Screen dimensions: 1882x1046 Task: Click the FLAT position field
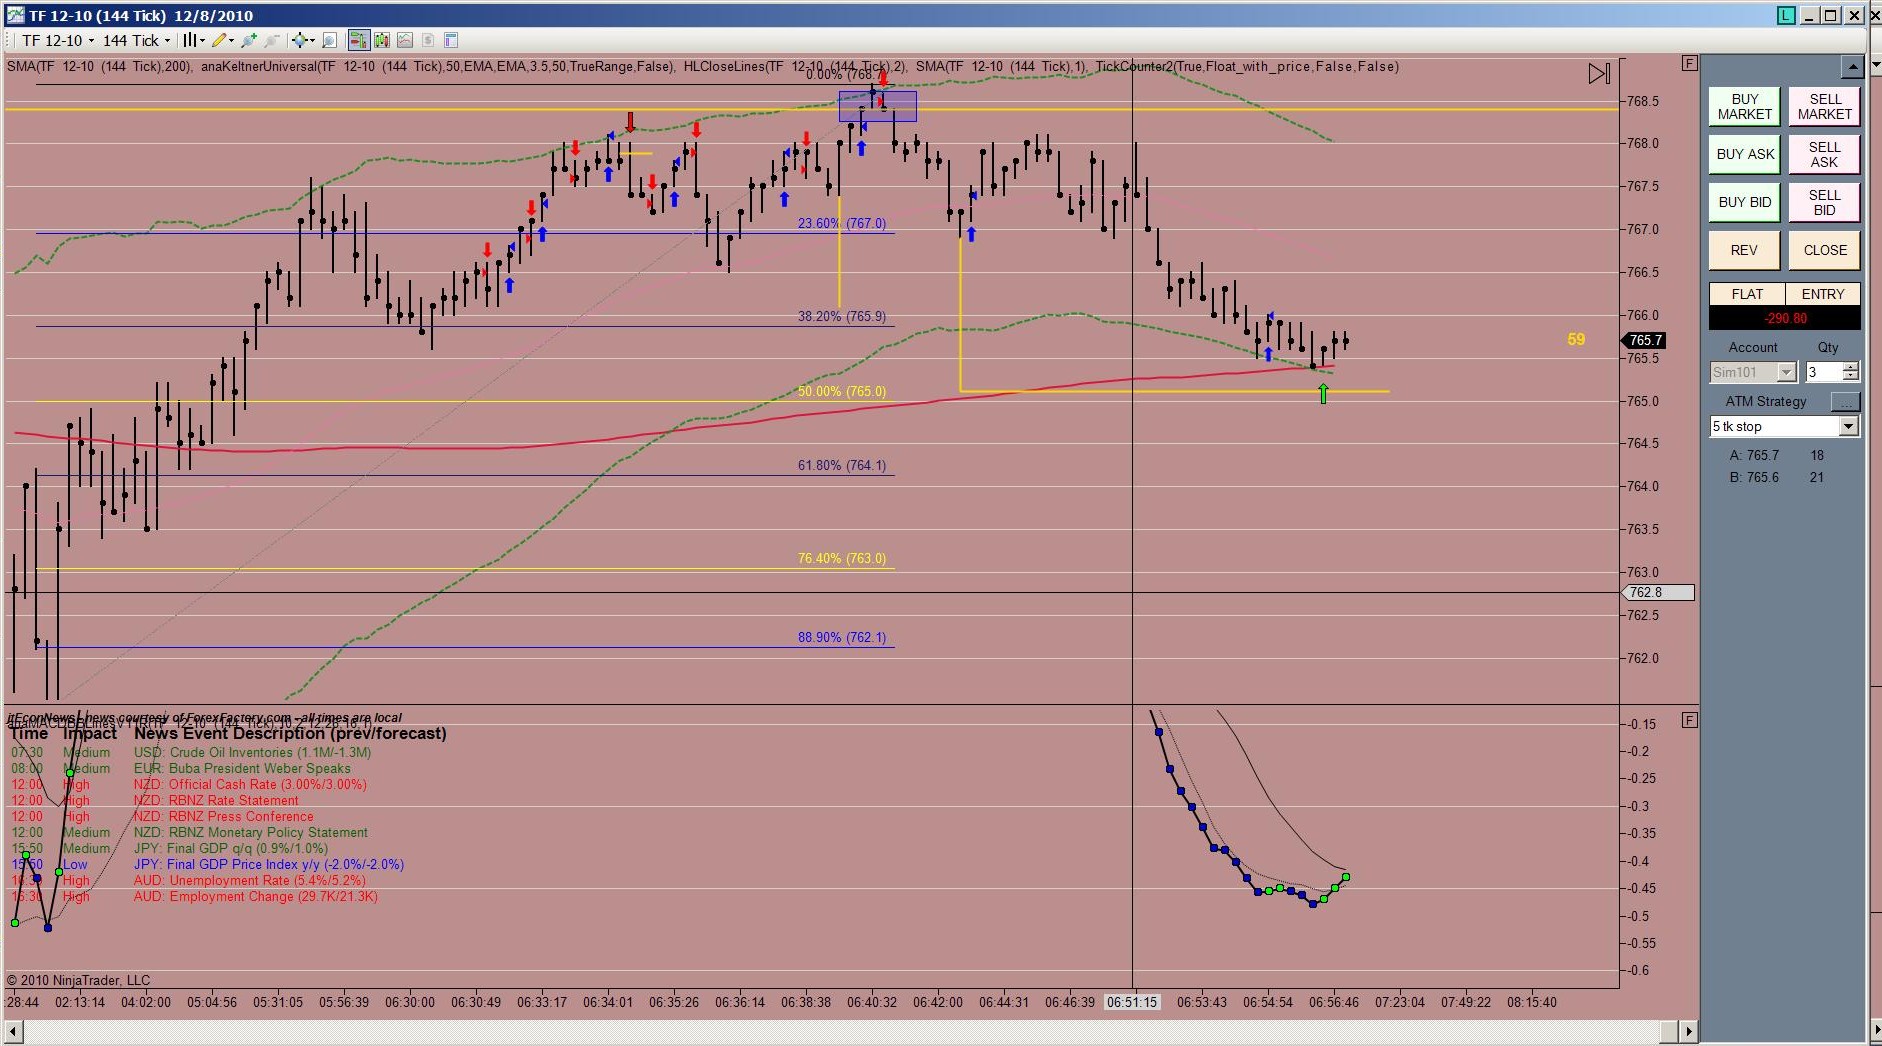(1747, 294)
